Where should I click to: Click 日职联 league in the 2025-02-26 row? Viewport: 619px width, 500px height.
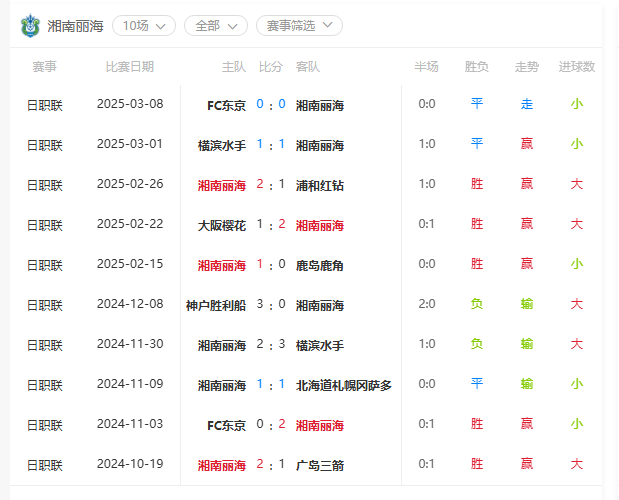(x=45, y=185)
